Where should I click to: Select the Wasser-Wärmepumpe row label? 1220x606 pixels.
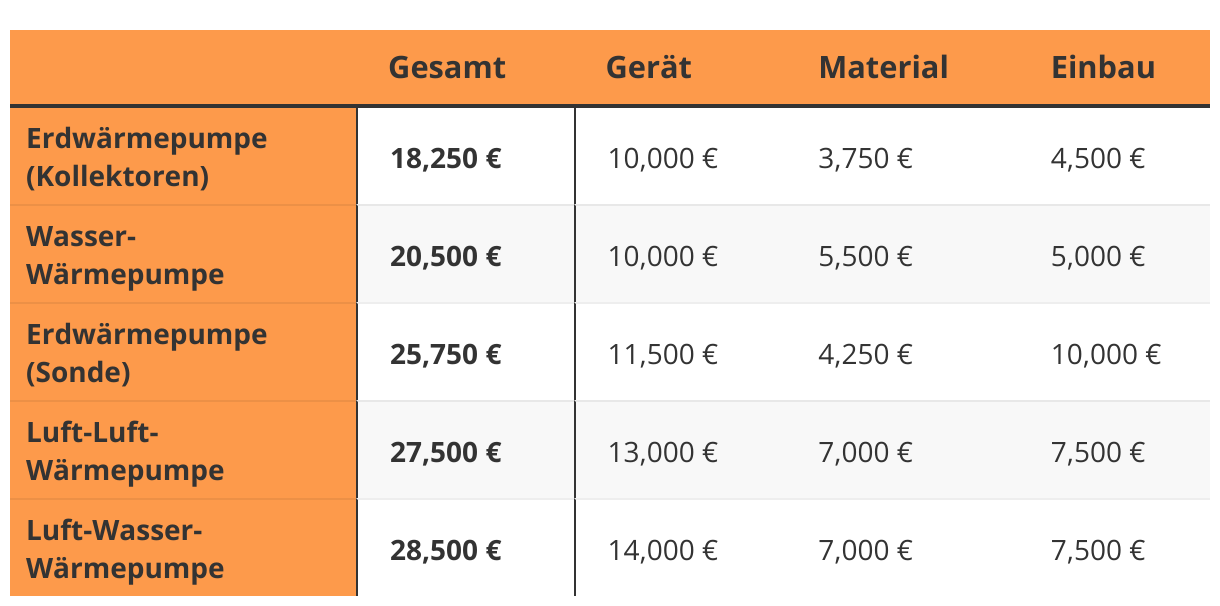pyautogui.click(x=125, y=255)
